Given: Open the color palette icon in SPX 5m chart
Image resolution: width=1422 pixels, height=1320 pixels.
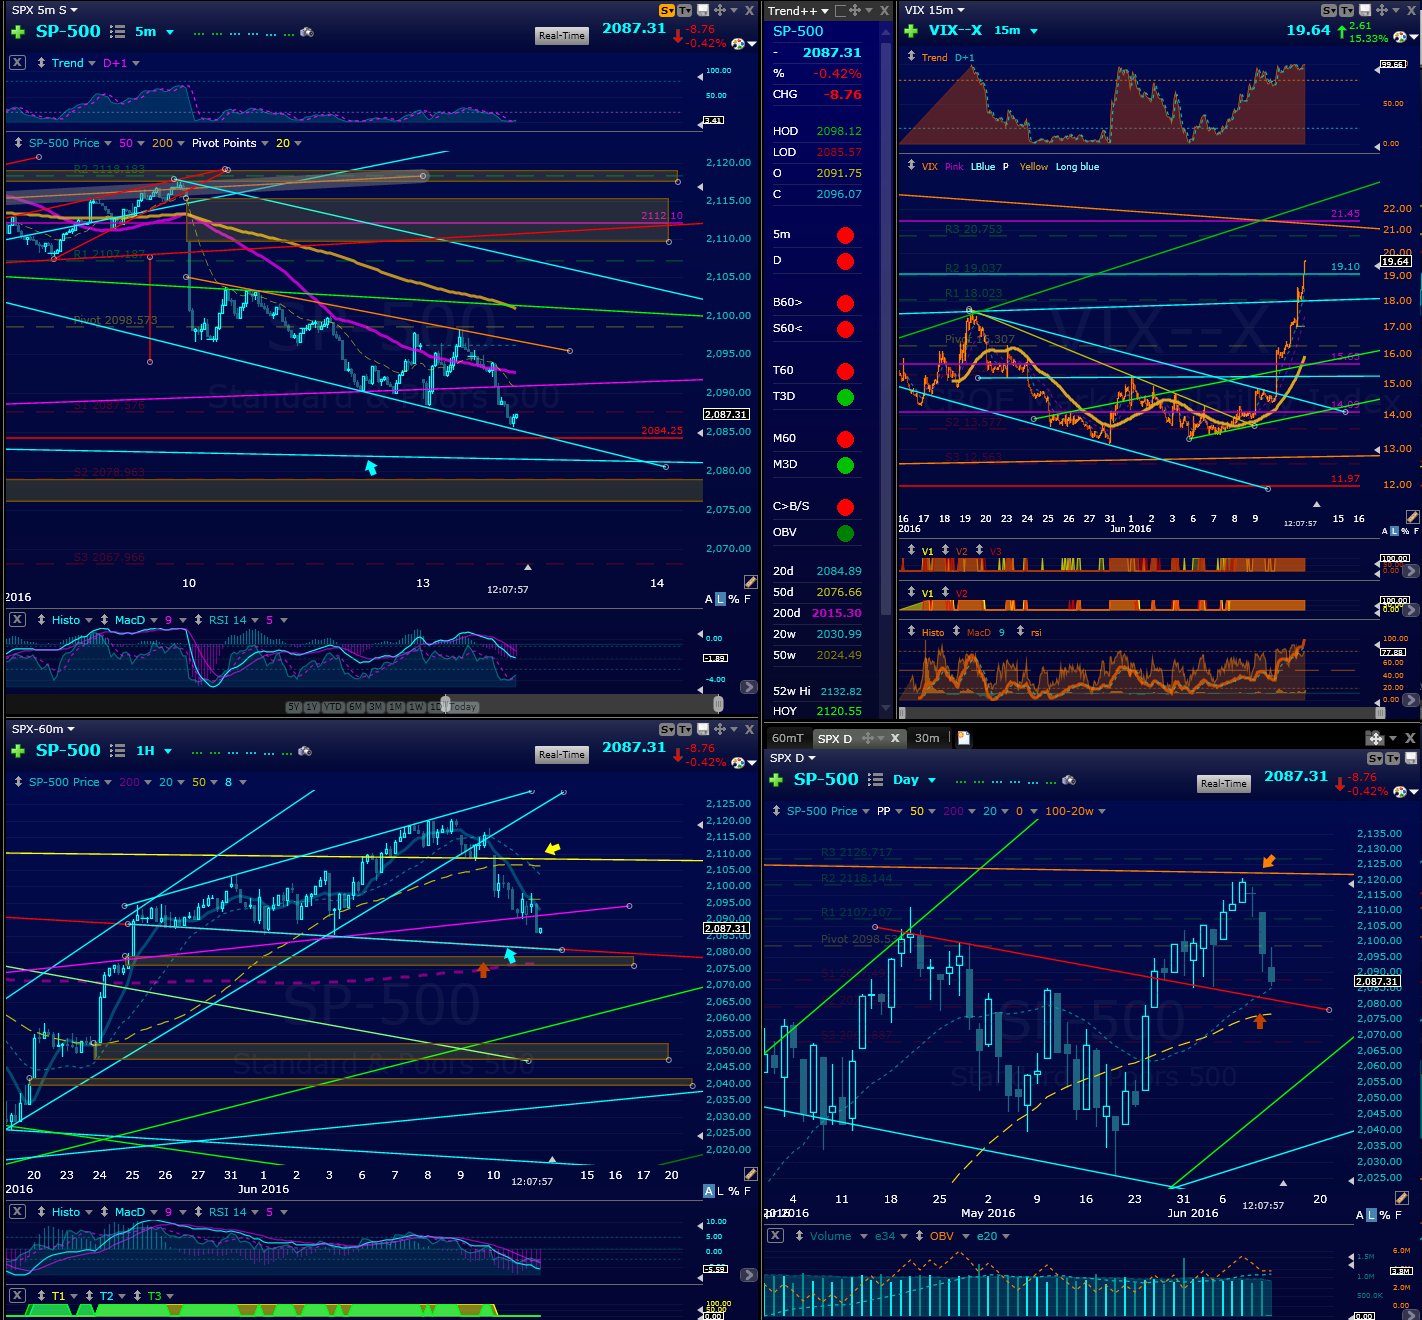Looking at the screenshot, I should coord(738,43).
